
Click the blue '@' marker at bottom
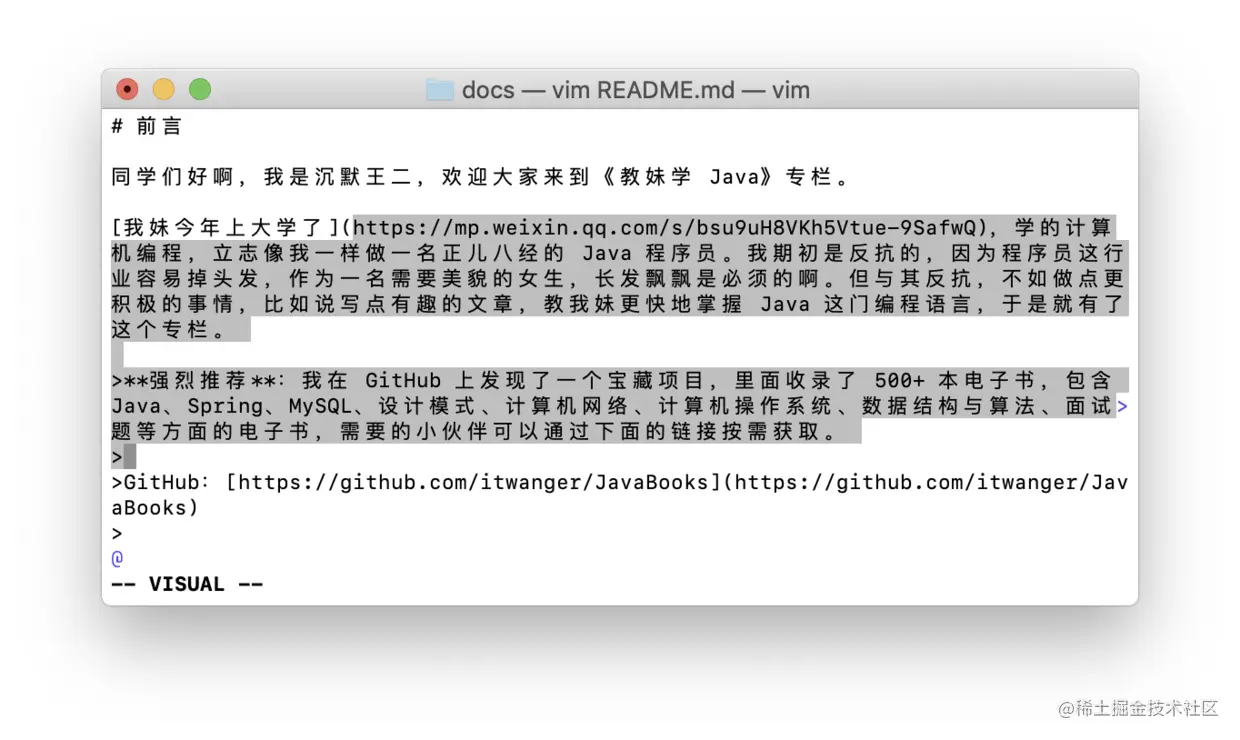(117, 558)
